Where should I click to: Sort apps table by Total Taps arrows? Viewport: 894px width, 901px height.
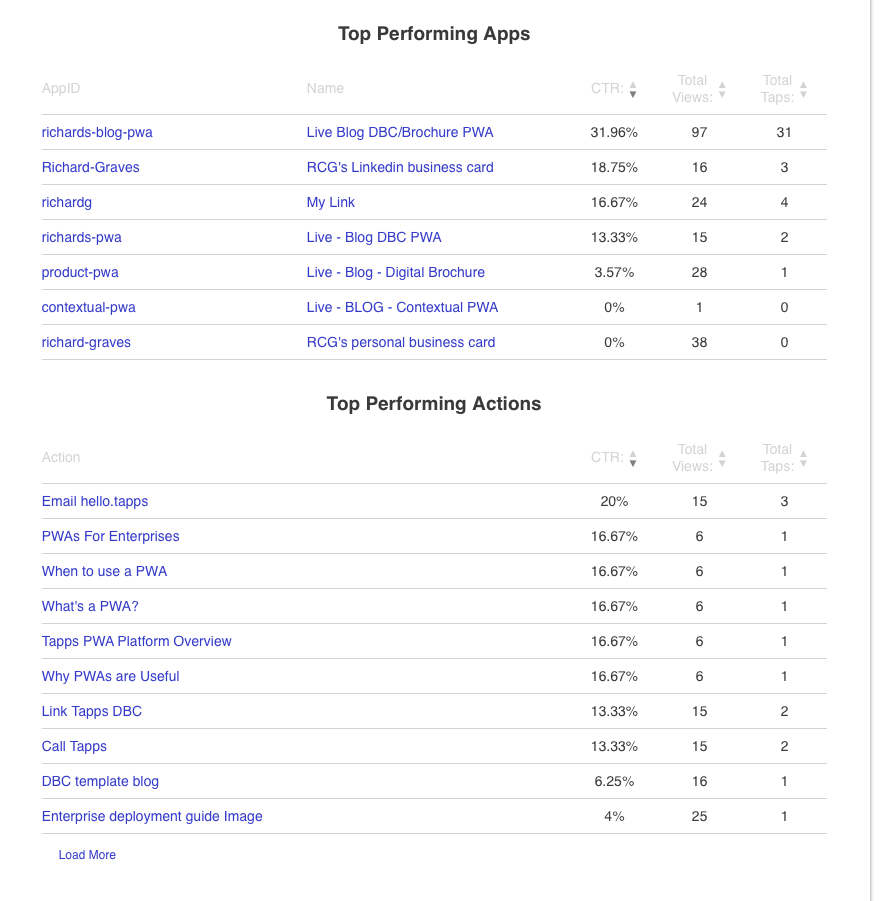click(803, 89)
